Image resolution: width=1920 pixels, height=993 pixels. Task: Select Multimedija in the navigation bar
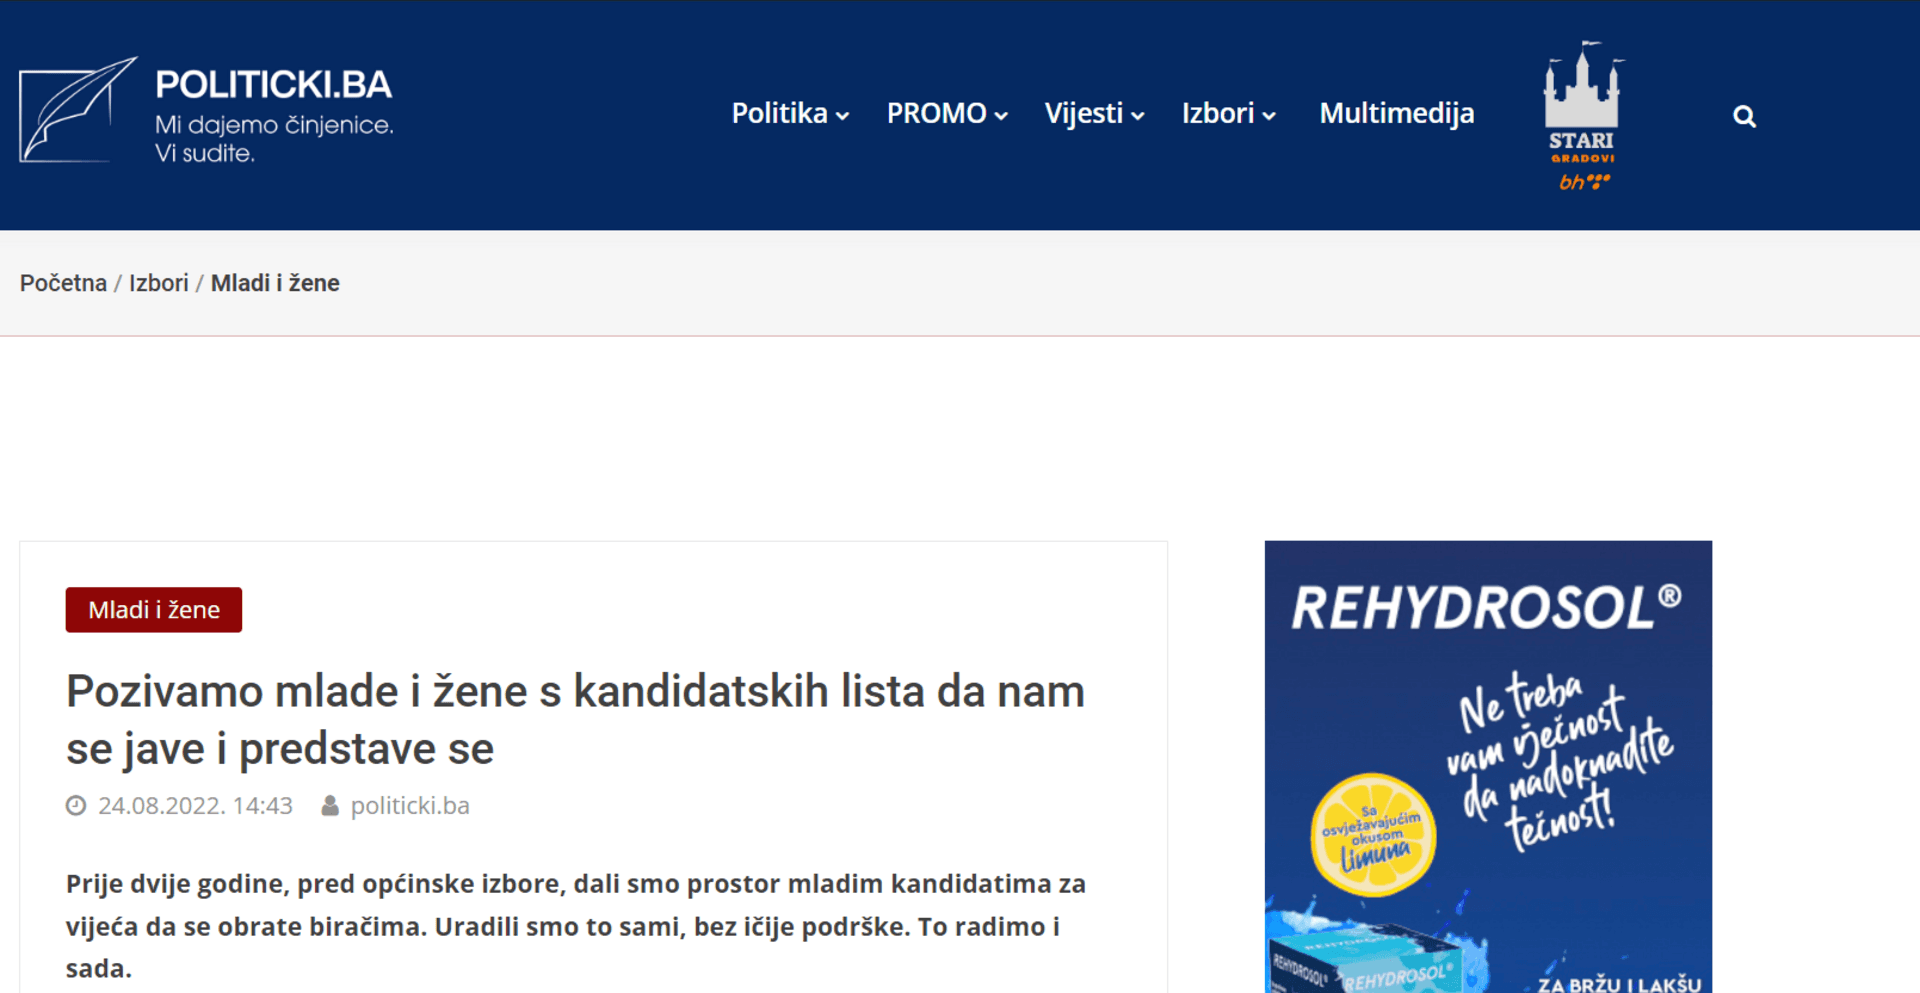(x=1397, y=114)
